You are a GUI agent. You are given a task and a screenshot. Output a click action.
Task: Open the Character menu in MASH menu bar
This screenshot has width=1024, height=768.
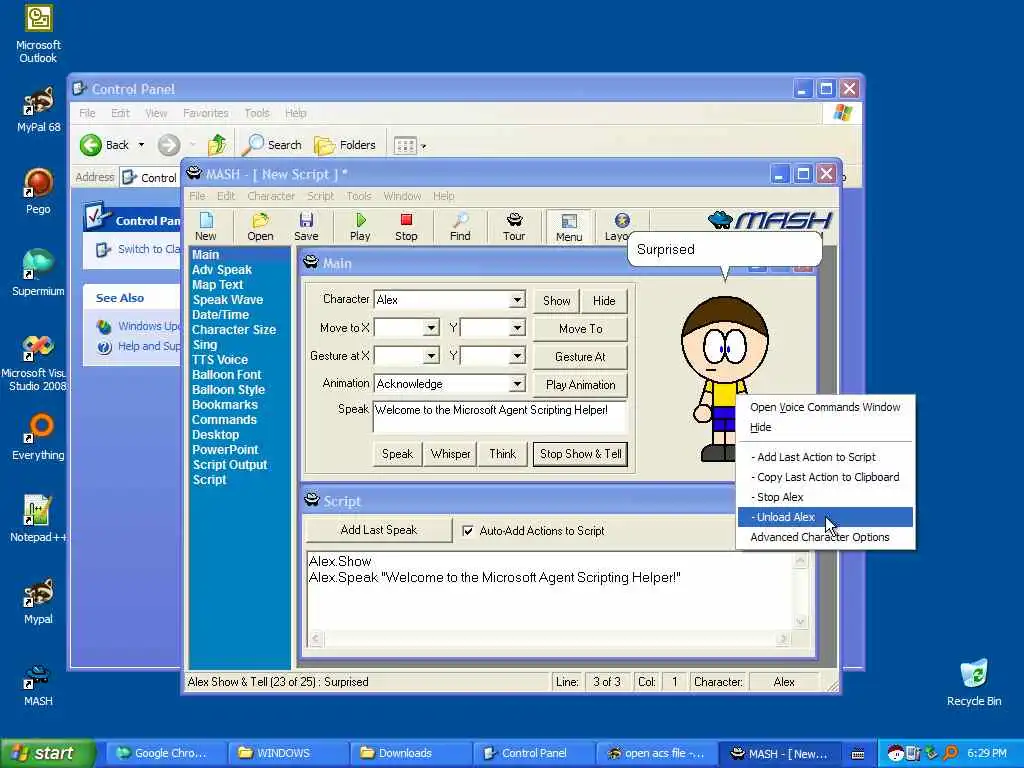tap(270, 196)
